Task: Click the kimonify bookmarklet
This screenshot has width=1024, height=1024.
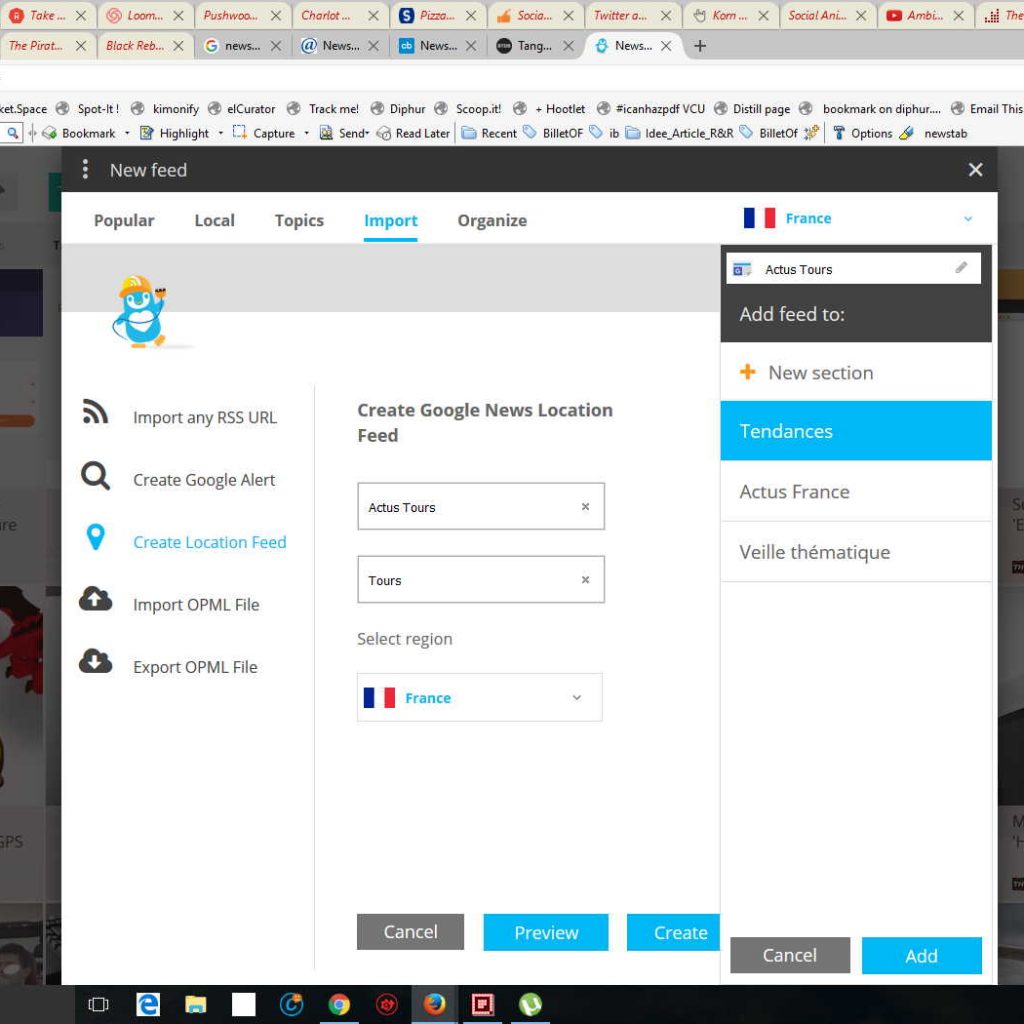Action: point(165,108)
